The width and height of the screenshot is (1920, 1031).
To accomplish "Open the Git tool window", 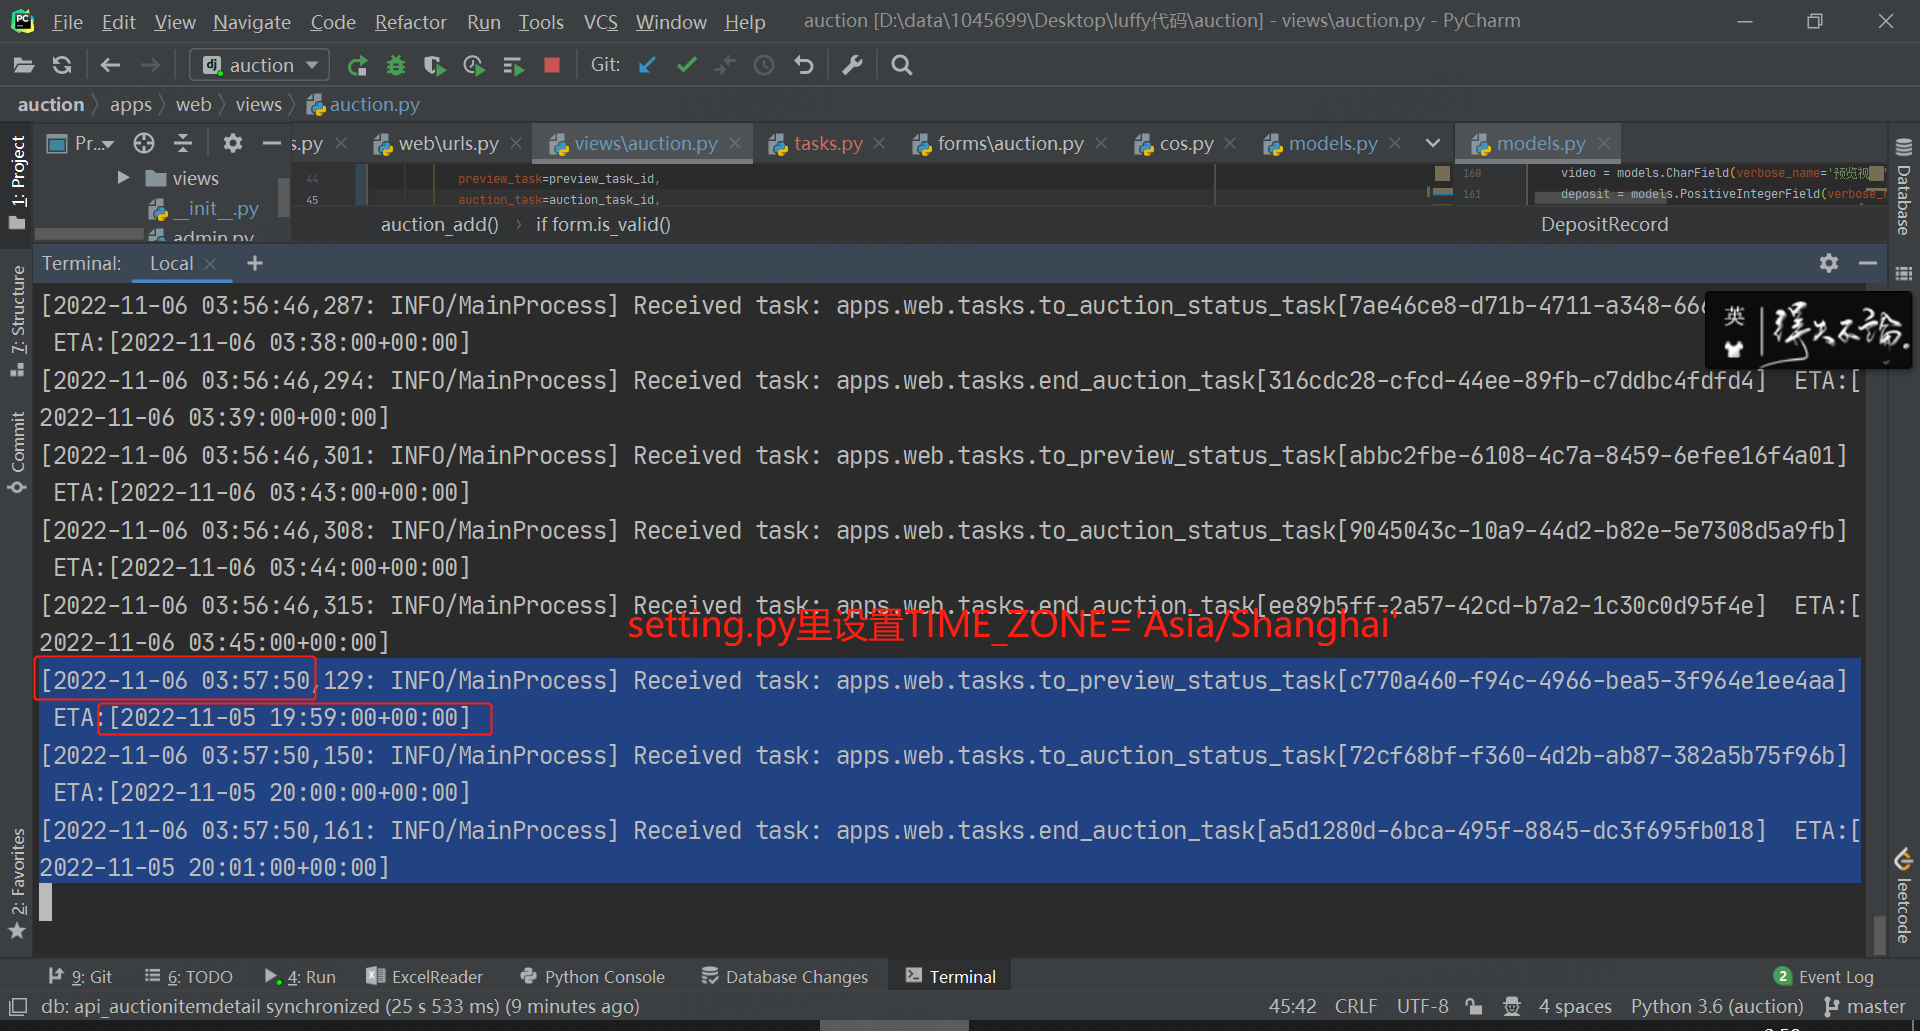I will pos(80,977).
